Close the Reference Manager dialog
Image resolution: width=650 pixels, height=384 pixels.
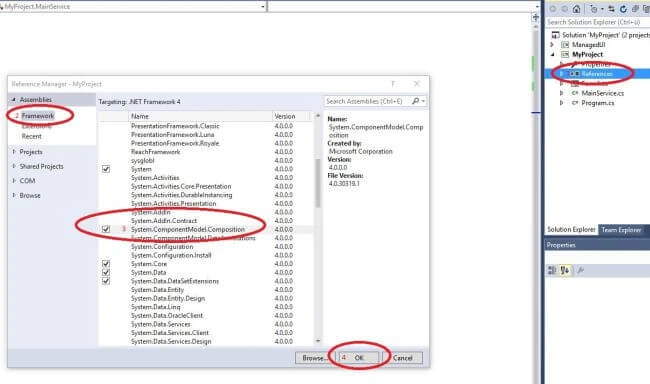tap(417, 84)
